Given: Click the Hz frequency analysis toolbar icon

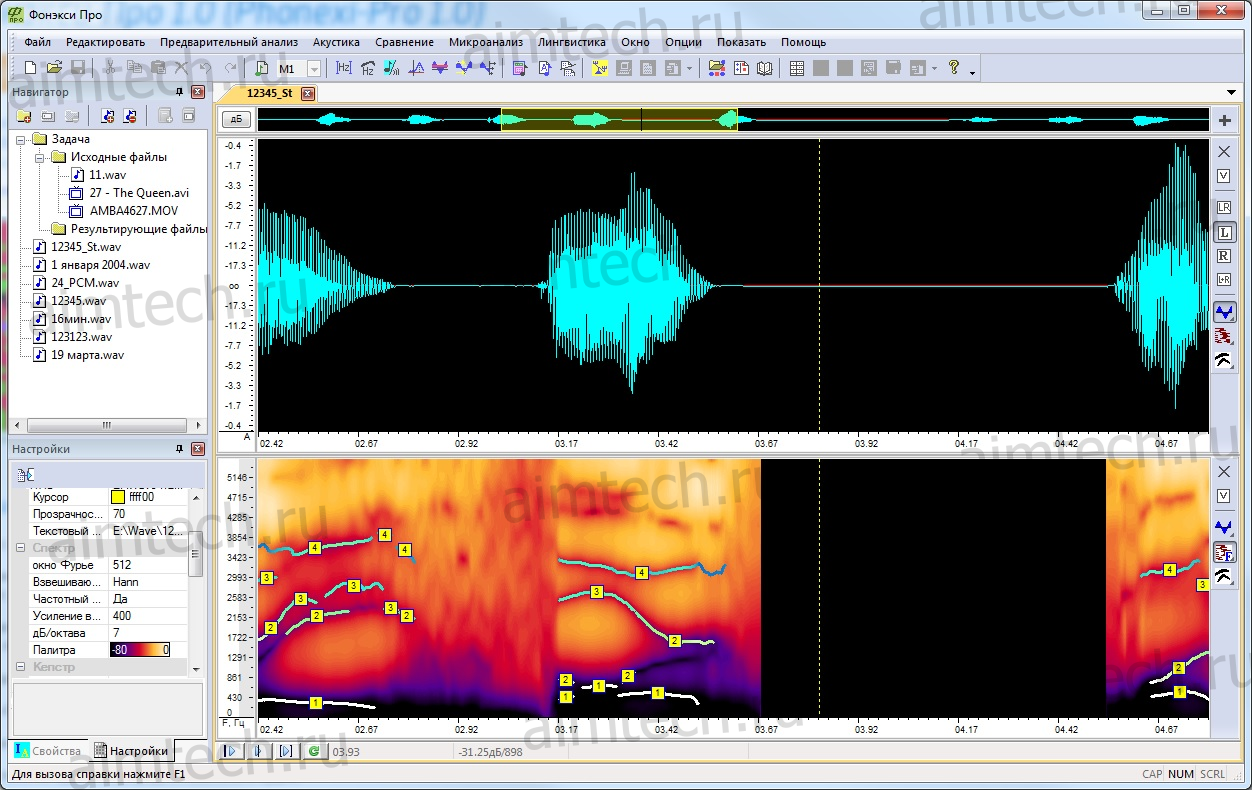Looking at the screenshot, I should [x=344, y=68].
